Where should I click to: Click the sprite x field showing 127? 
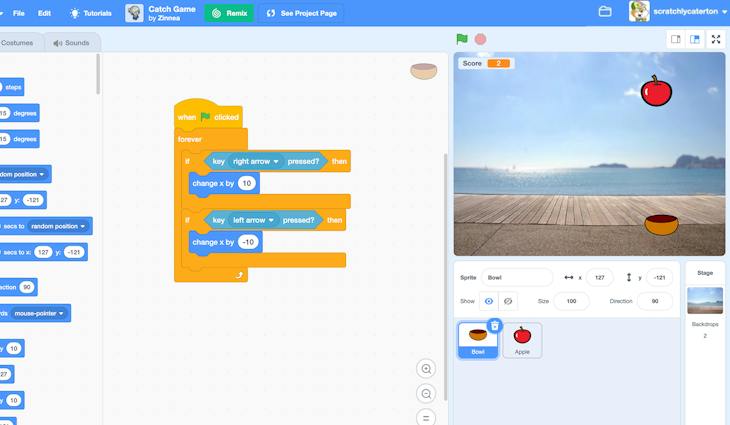[x=600, y=277]
